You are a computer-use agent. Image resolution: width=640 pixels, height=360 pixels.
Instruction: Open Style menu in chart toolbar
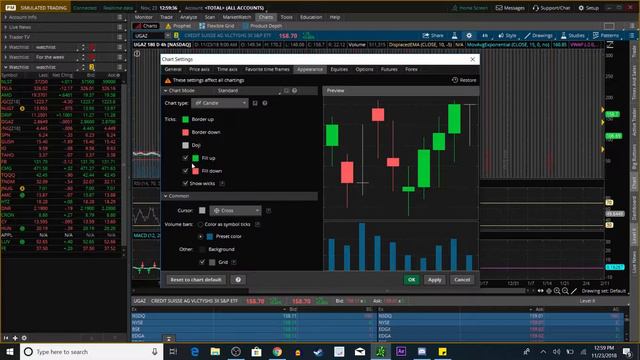pos(507,36)
